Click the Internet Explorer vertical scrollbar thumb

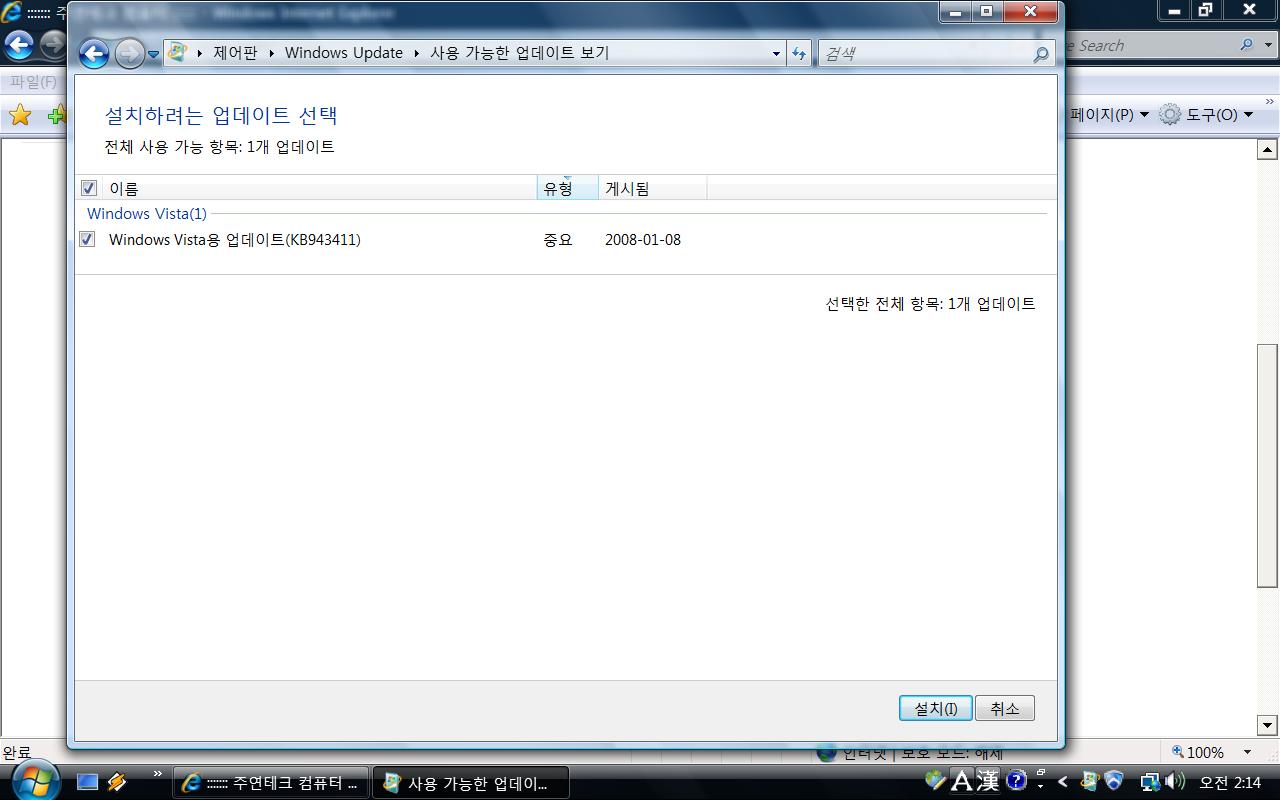click(1267, 465)
